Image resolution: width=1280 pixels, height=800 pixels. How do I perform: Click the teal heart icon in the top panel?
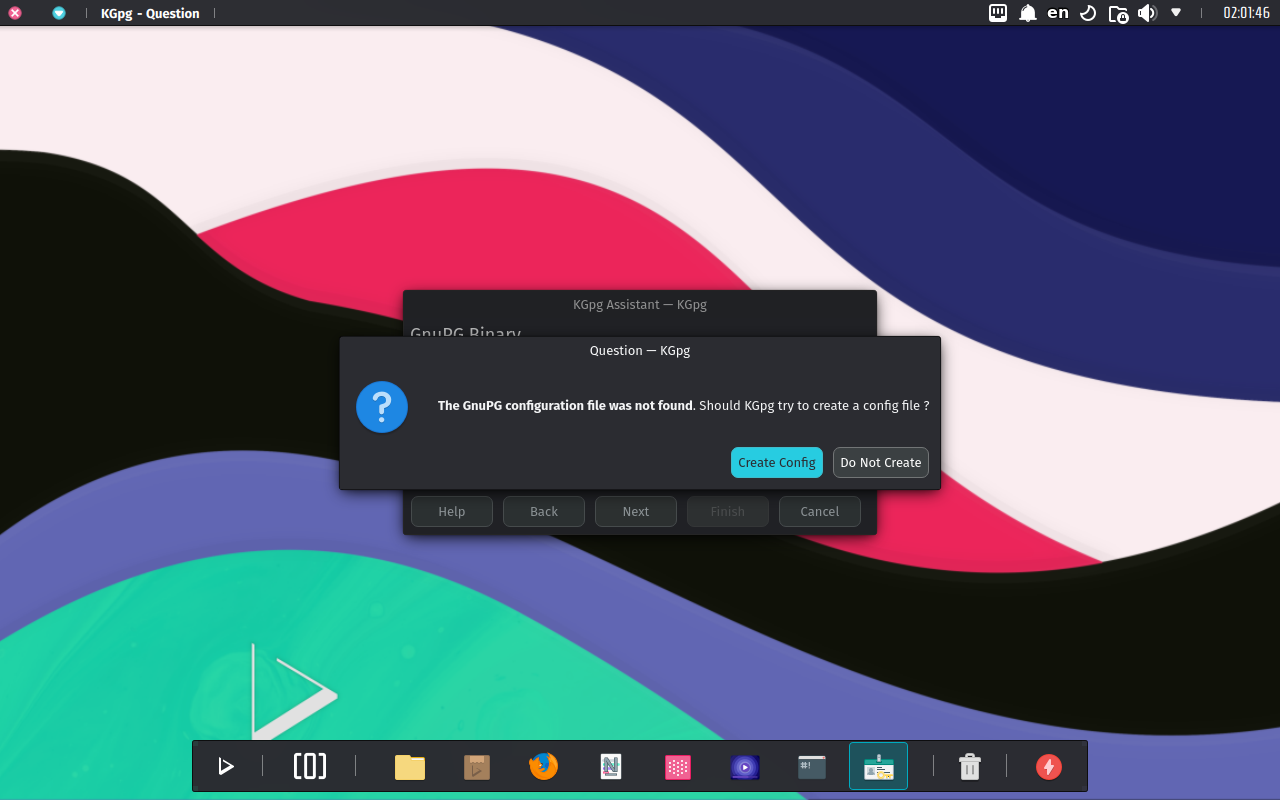click(x=59, y=13)
